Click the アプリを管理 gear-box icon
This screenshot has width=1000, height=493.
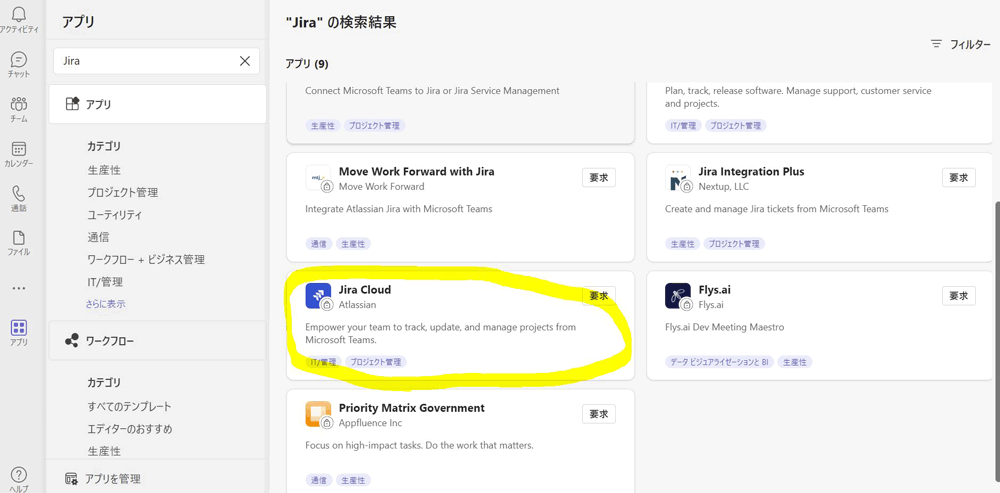click(x=72, y=479)
